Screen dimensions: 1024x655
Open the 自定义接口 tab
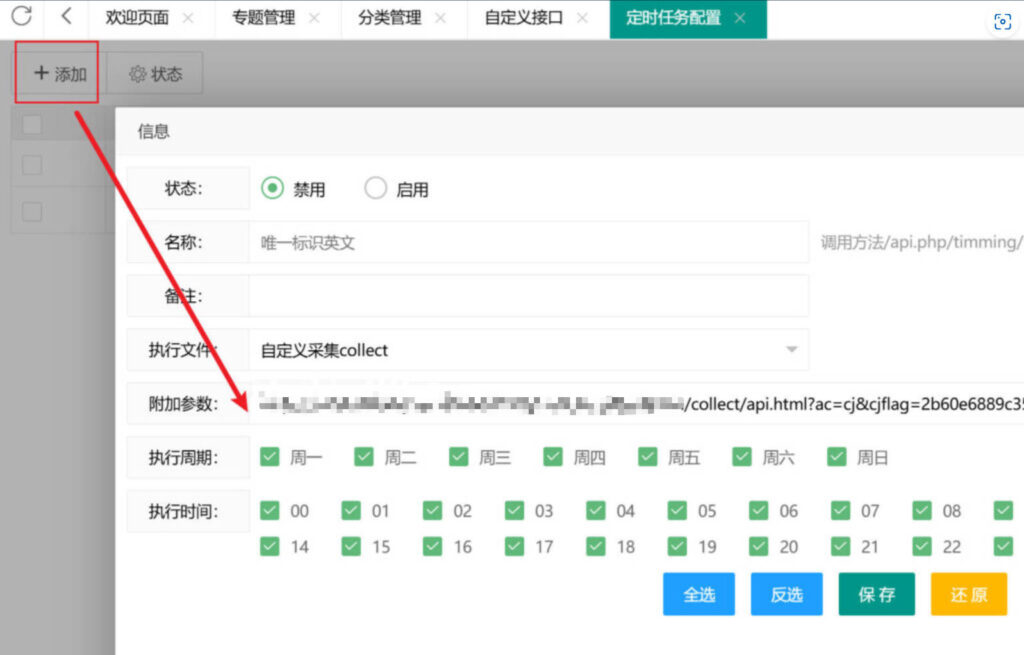(523, 19)
